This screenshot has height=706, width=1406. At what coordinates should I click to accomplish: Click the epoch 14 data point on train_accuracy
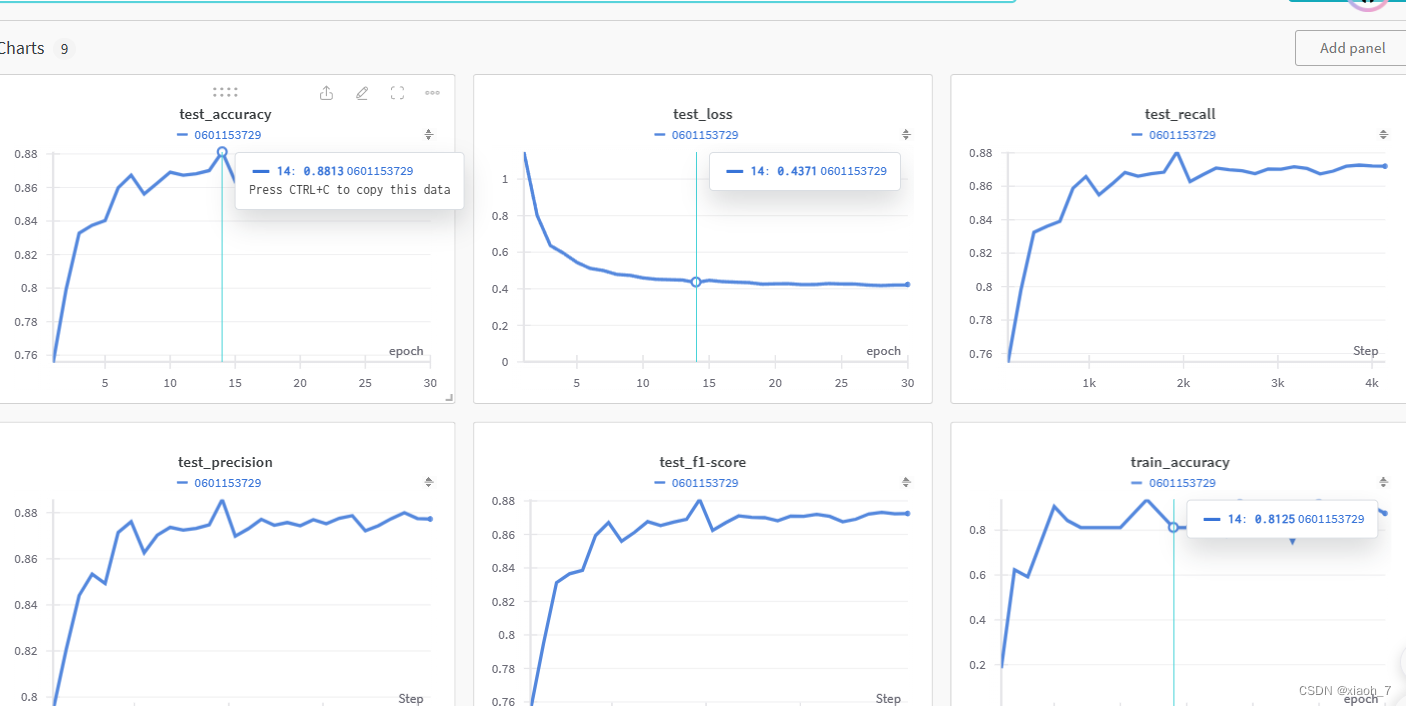[1174, 527]
